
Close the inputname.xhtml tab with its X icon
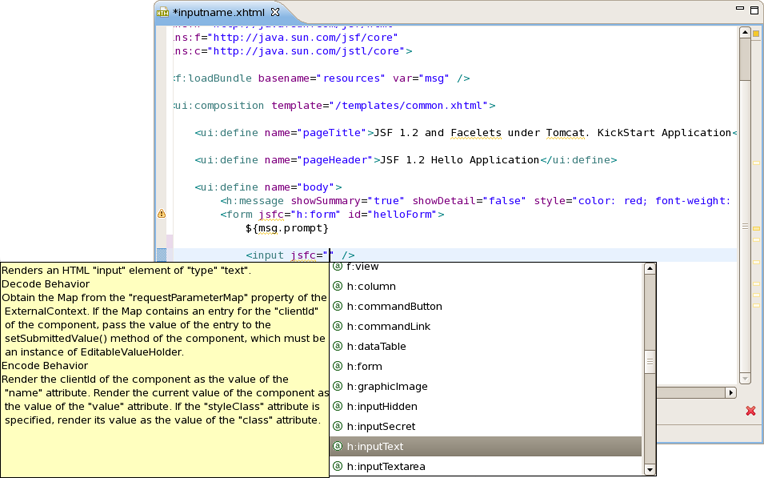pos(275,12)
